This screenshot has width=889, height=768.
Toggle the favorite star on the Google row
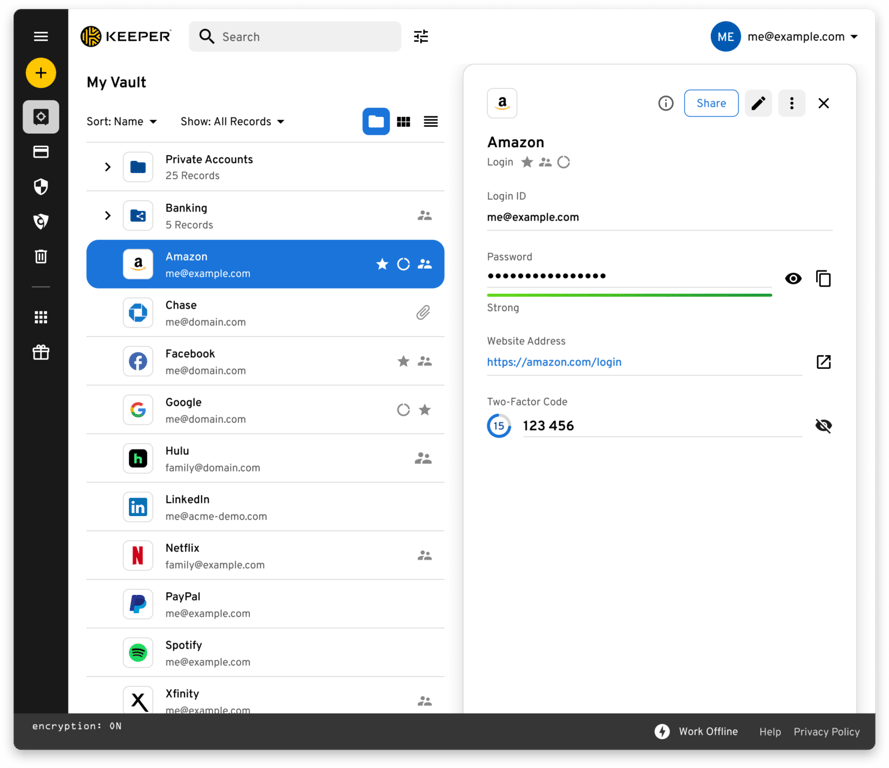[x=425, y=410]
